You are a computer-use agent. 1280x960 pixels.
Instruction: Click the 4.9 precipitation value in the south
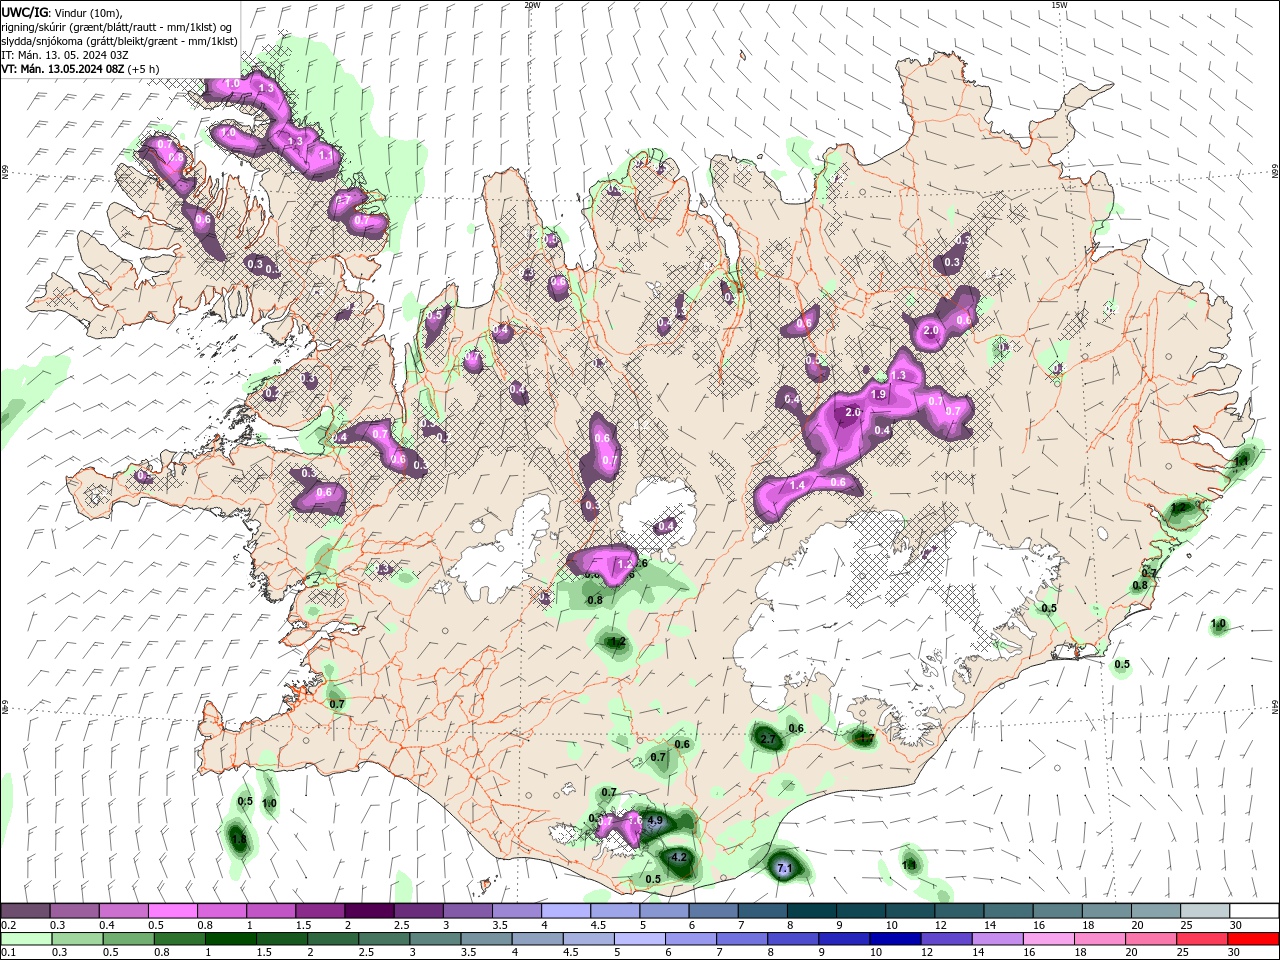click(655, 820)
